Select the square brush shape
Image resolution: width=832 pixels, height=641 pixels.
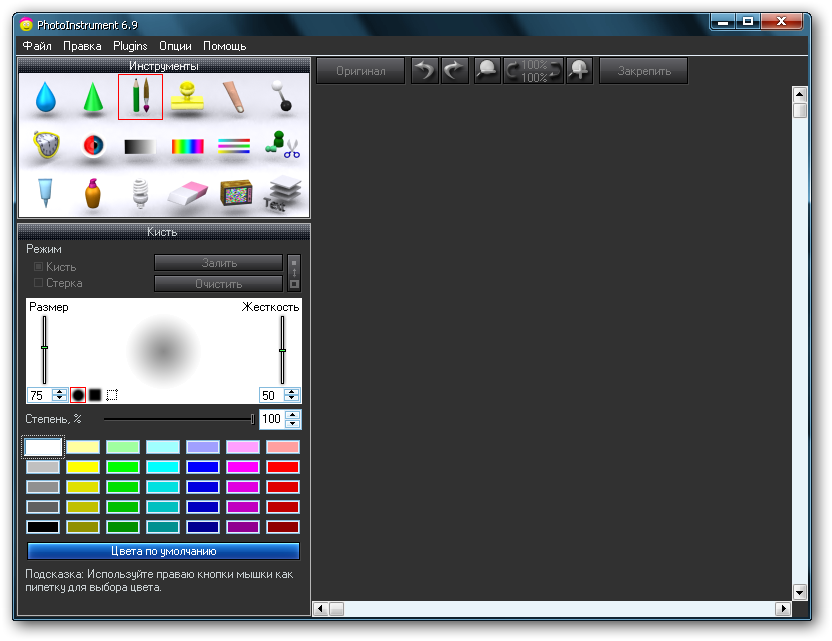pyautogui.click(x=95, y=395)
